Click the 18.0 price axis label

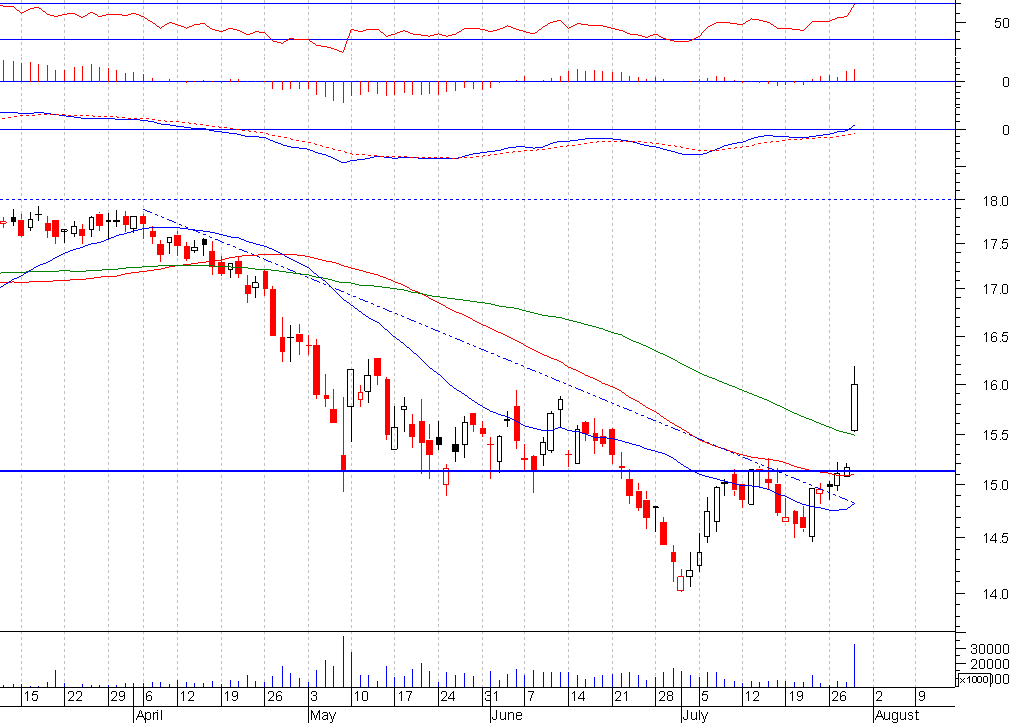(x=996, y=201)
